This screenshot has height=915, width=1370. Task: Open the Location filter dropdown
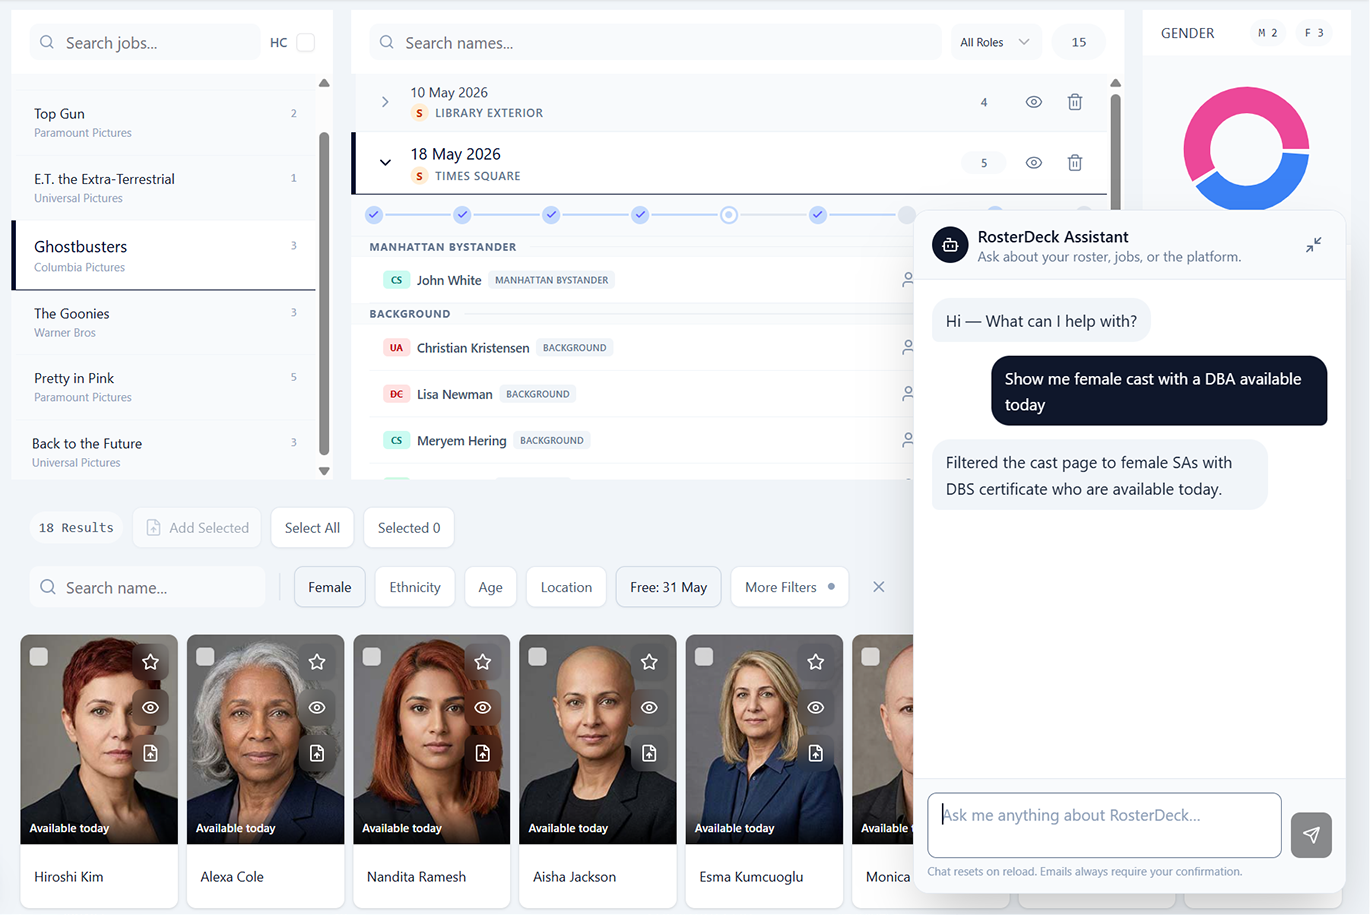566,587
